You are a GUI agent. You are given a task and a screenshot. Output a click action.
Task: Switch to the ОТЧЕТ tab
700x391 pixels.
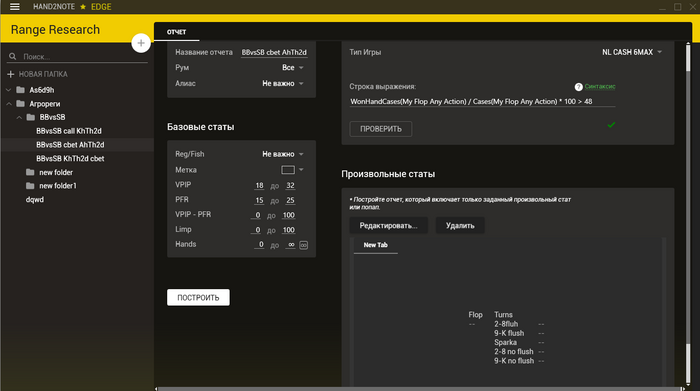(x=176, y=32)
